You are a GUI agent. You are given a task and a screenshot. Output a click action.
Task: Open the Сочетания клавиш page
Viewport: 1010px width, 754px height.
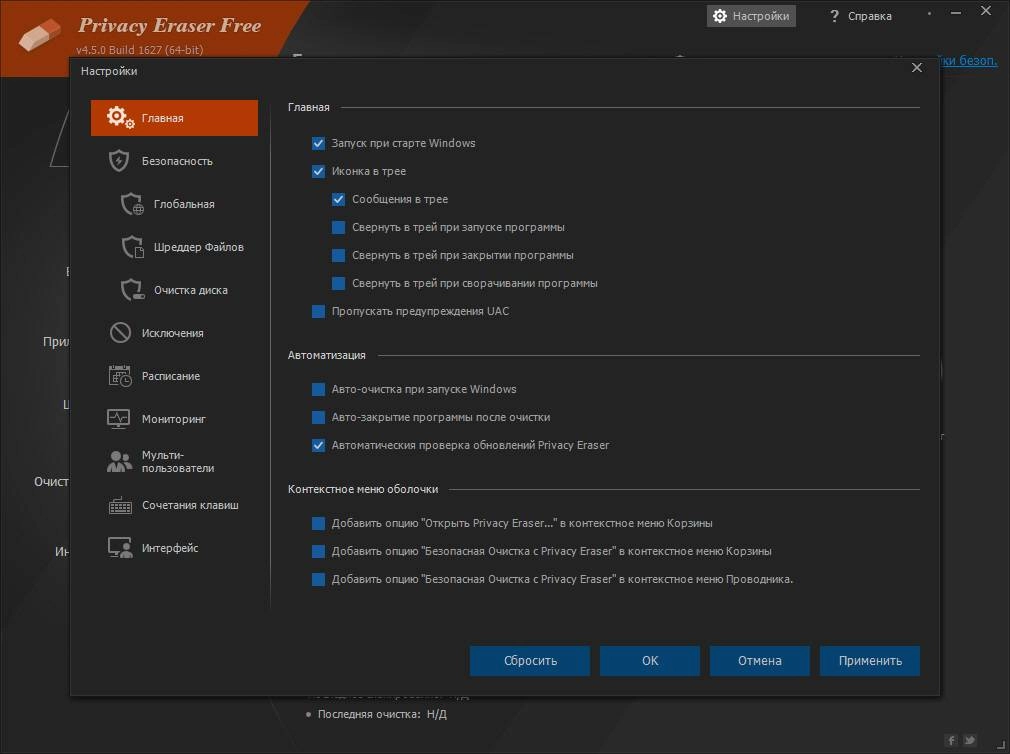[174, 505]
